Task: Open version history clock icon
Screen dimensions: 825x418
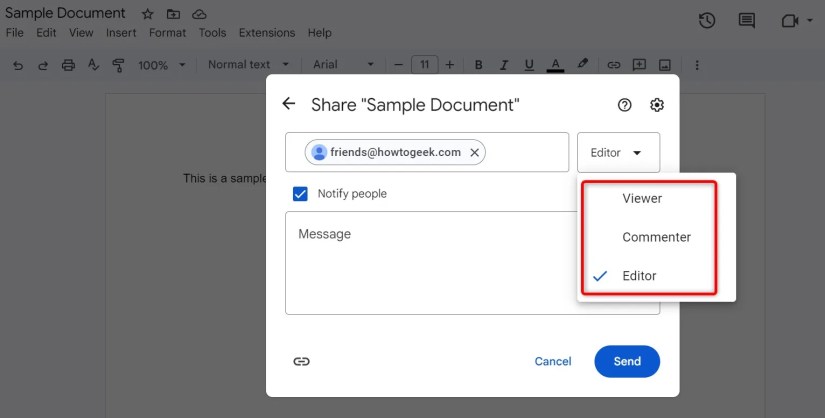Action: (707, 21)
